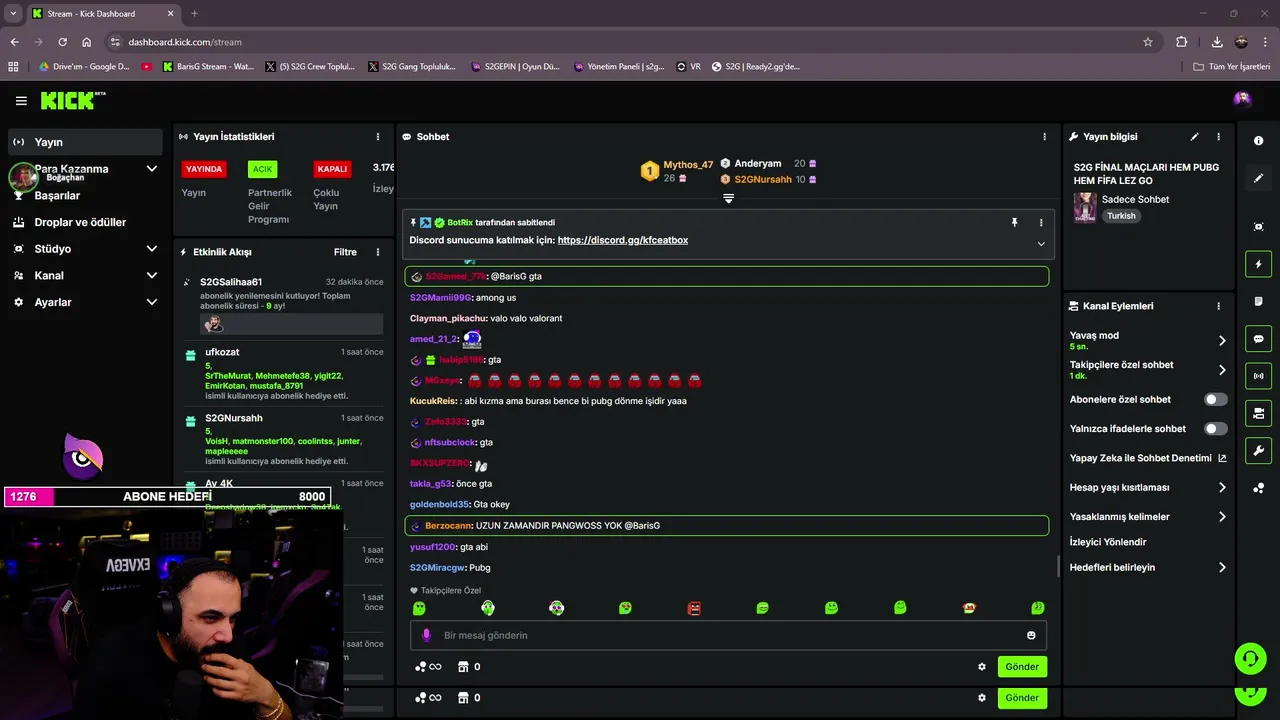Click the broadcast signal icon in right sidebar
The image size is (1280, 720).
1258,376
